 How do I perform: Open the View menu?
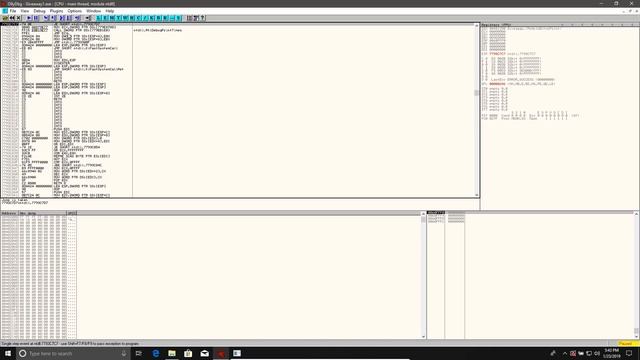(x=25, y=11)
